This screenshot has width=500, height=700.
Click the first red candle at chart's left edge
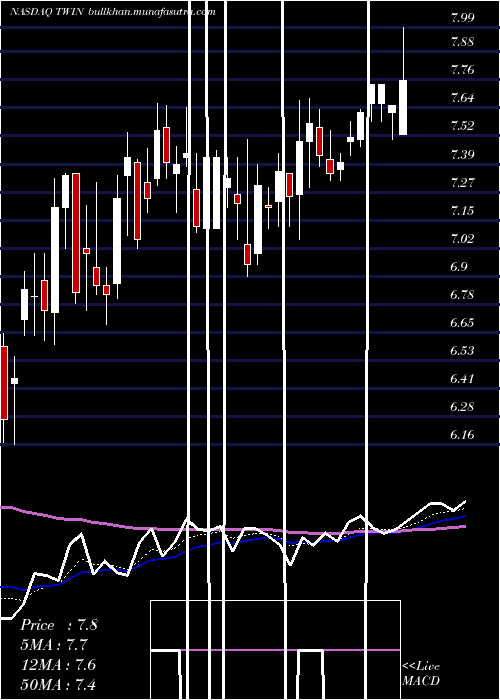(x=4, y=383)
